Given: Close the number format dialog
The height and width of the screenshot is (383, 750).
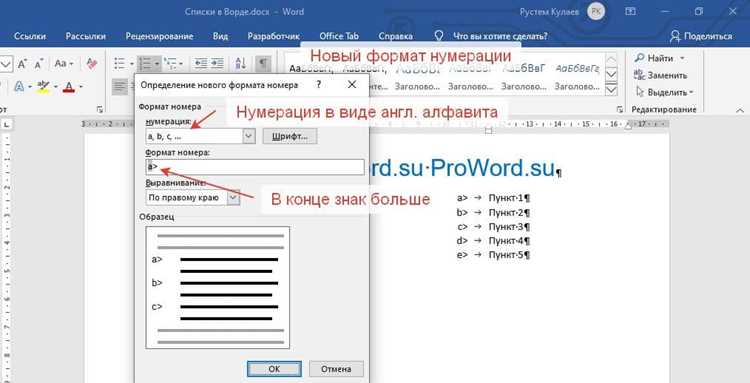Looking at the screenshot, I should click(352, 85).
